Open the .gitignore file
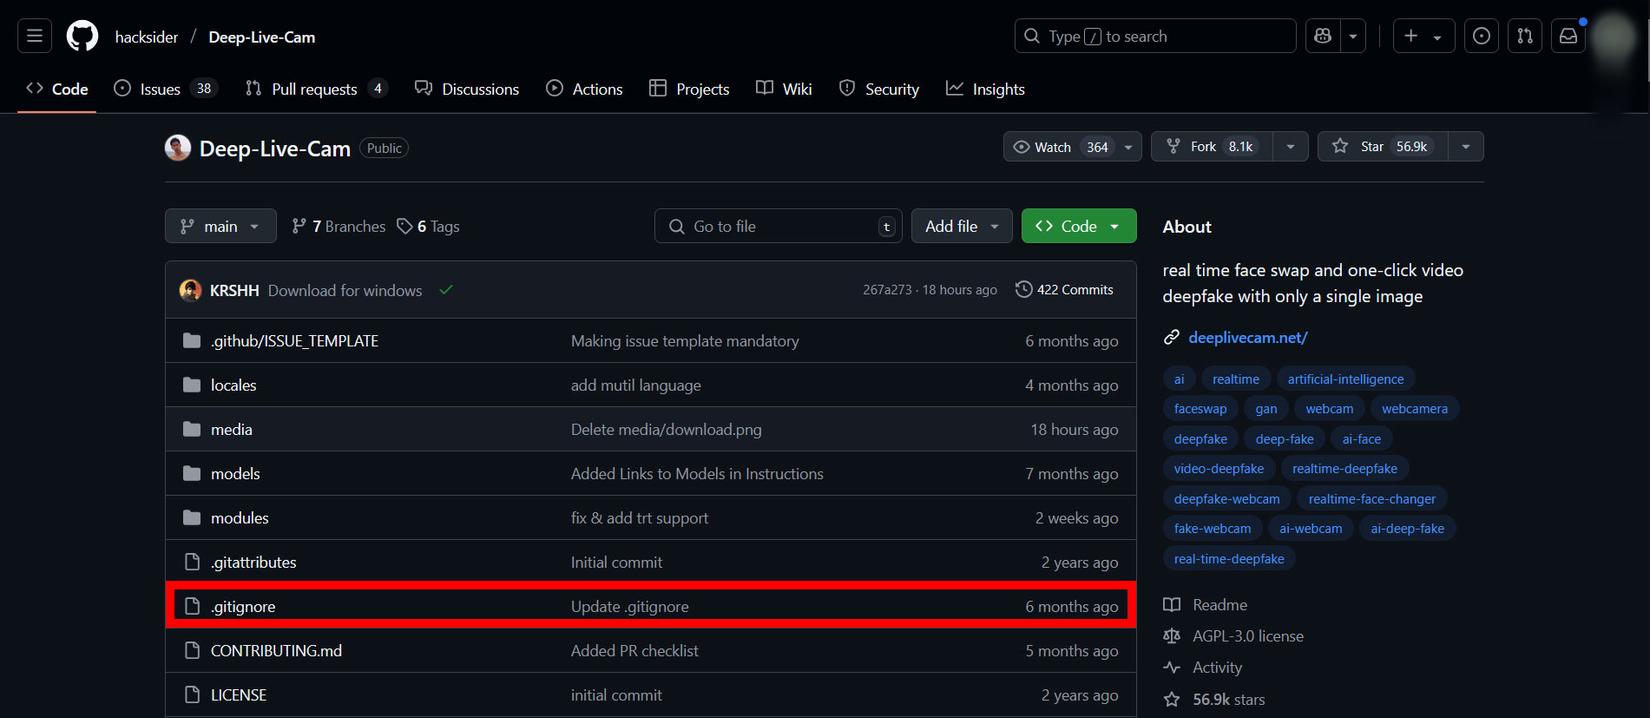The image size is (1650, 718). click(x=243, y=606)
